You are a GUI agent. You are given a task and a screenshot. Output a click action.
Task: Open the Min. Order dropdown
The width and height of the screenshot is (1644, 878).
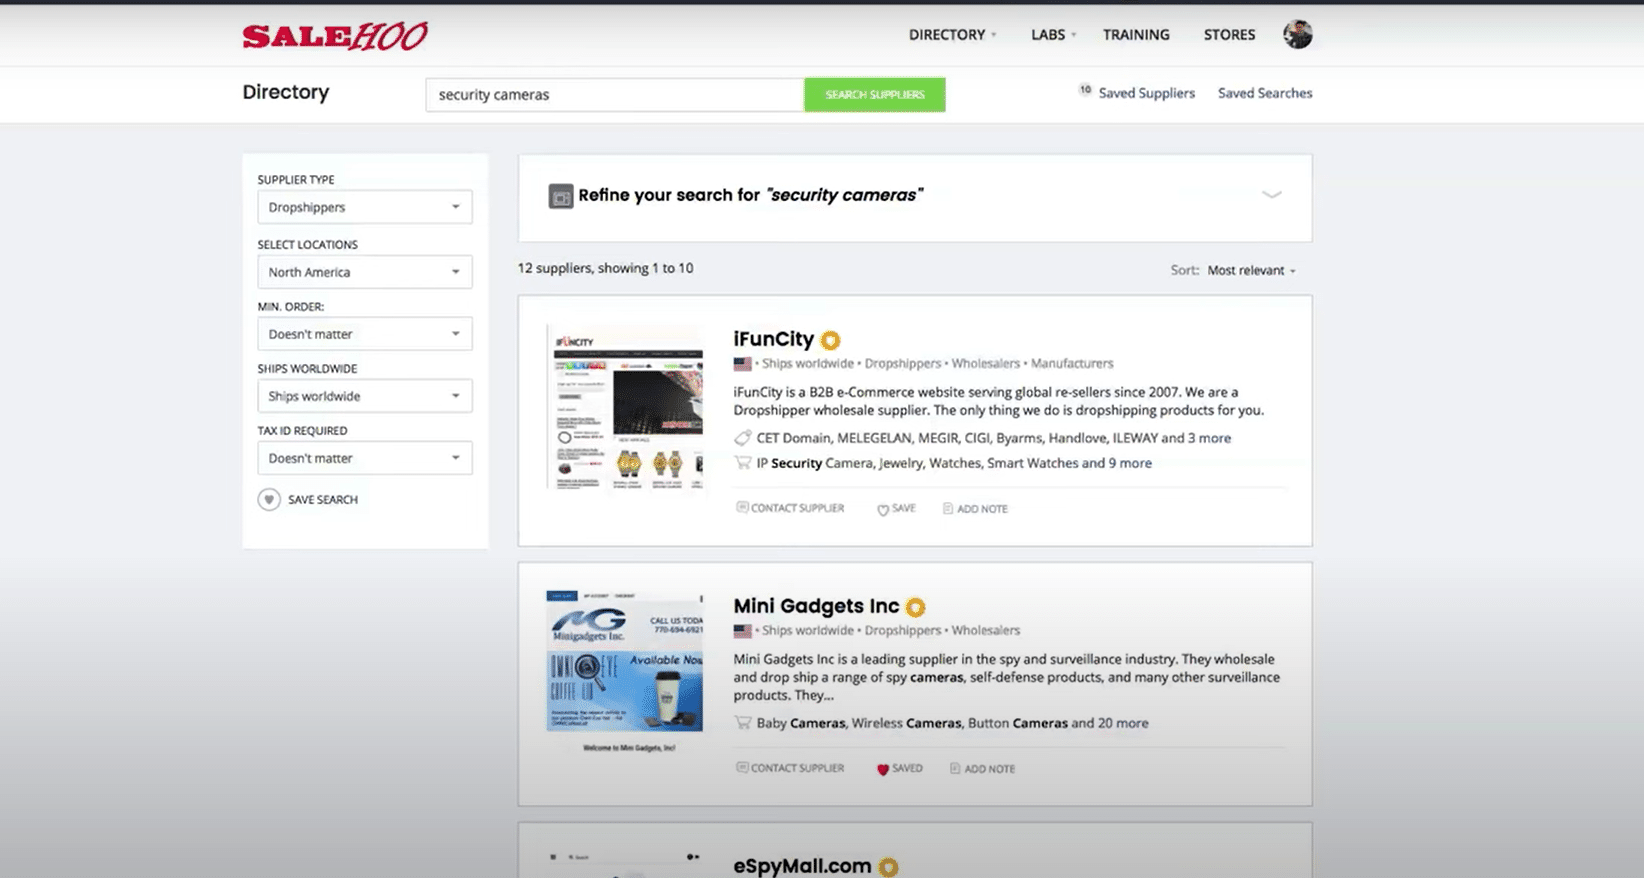364,334
